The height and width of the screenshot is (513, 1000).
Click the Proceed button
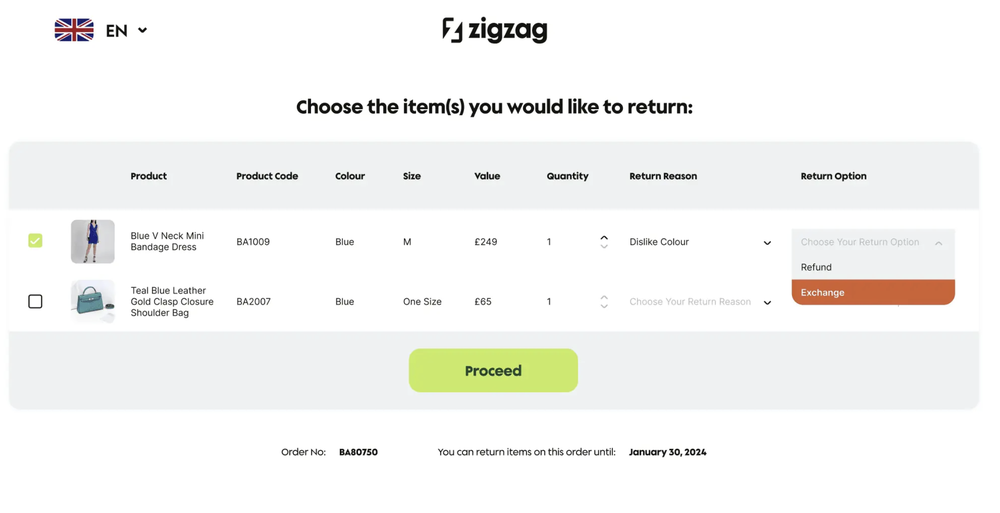tap(493, 370)
